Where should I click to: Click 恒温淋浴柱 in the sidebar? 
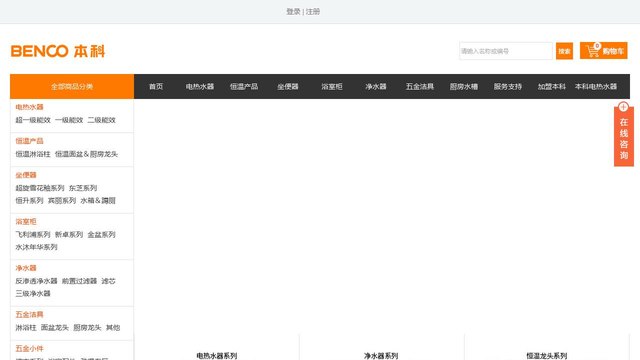[x=33, y=154]
